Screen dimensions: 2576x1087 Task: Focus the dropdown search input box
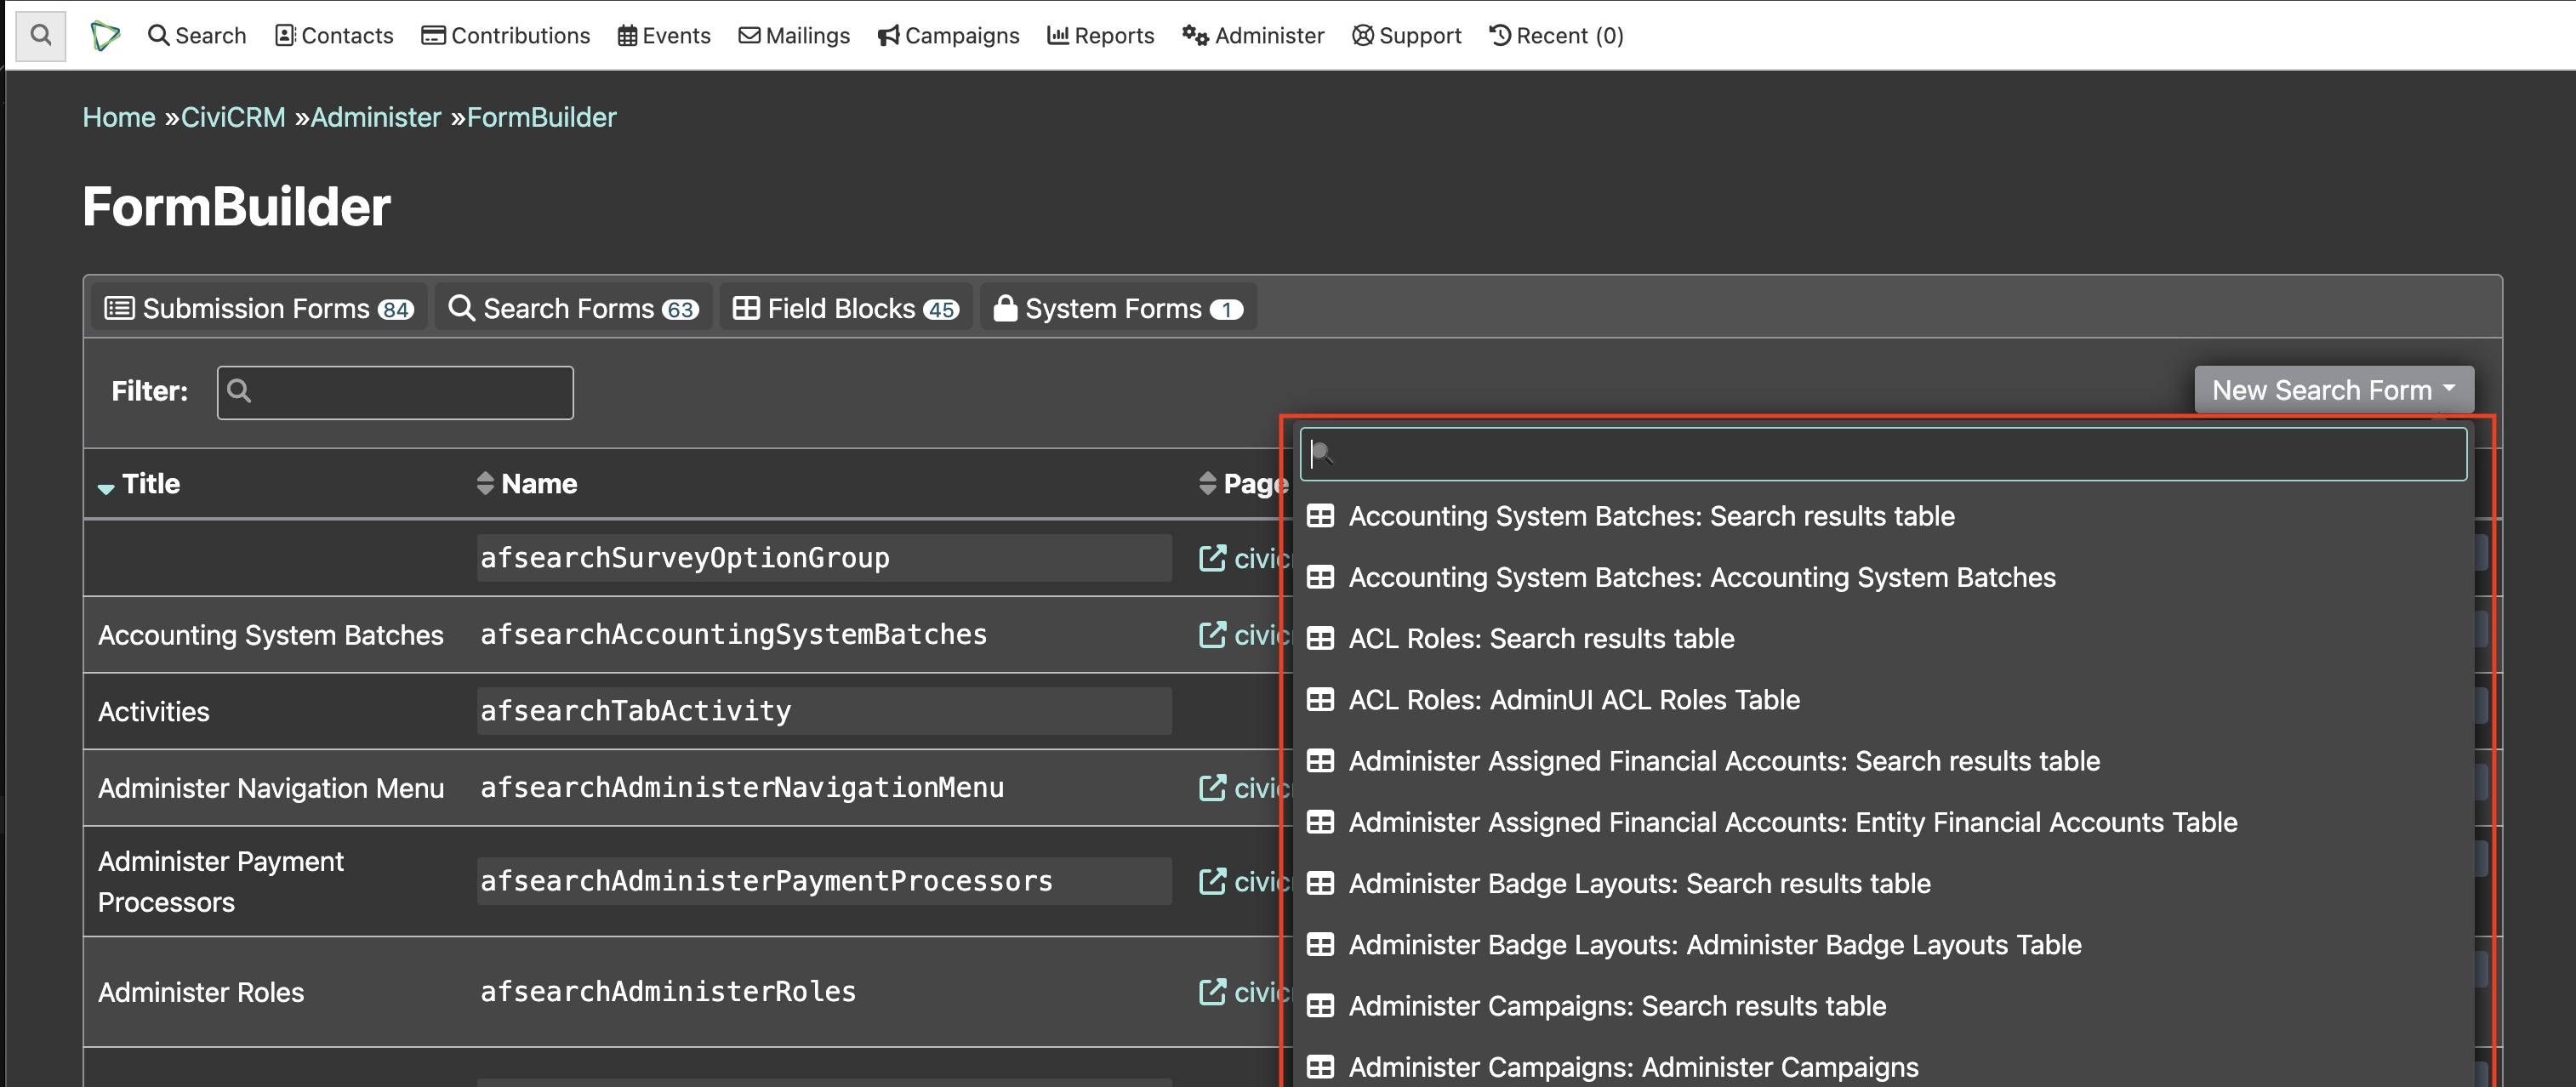point(1883,454)
